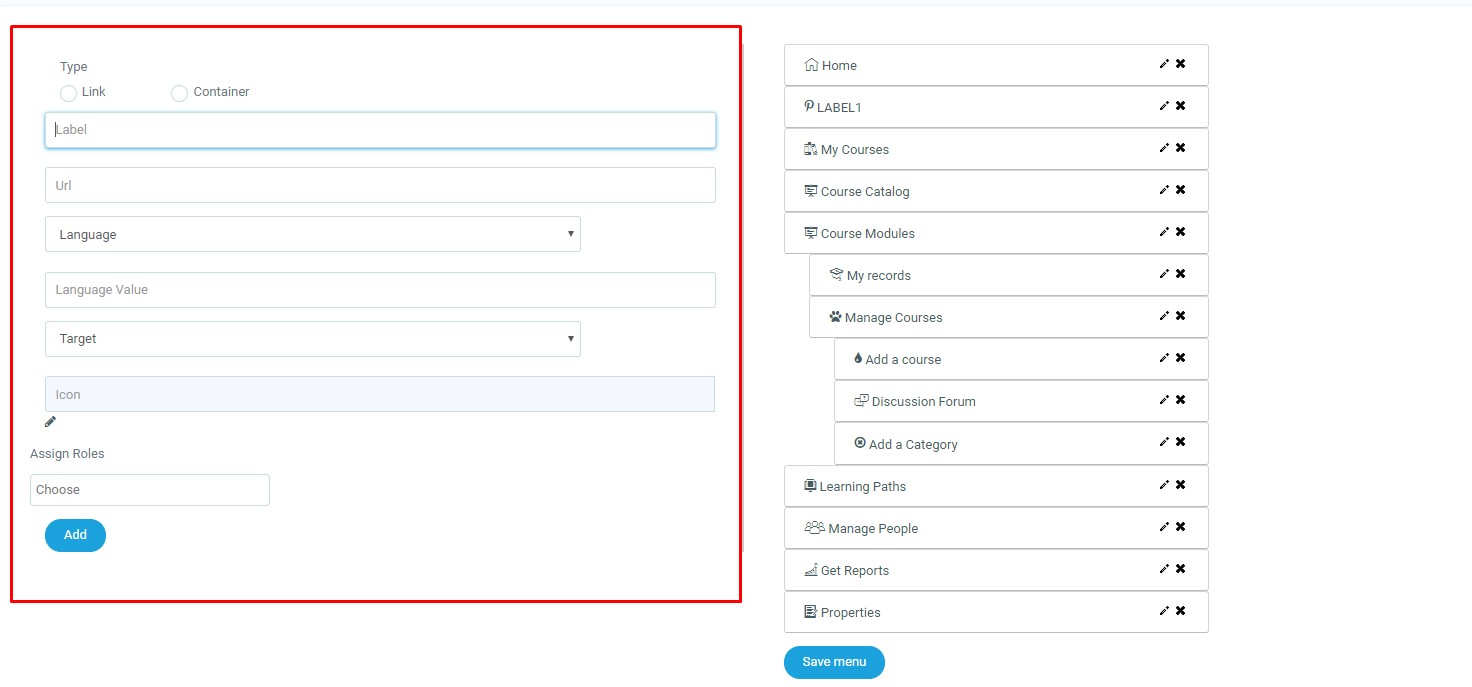Focus the Language Value text field
The width and height of the screenshot is (1472, 687).
[x=380, y=290]
